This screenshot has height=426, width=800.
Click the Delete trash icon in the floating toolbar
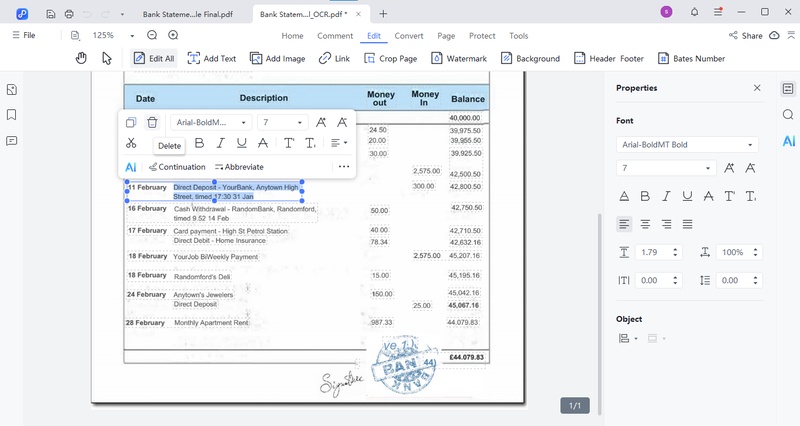152,122
